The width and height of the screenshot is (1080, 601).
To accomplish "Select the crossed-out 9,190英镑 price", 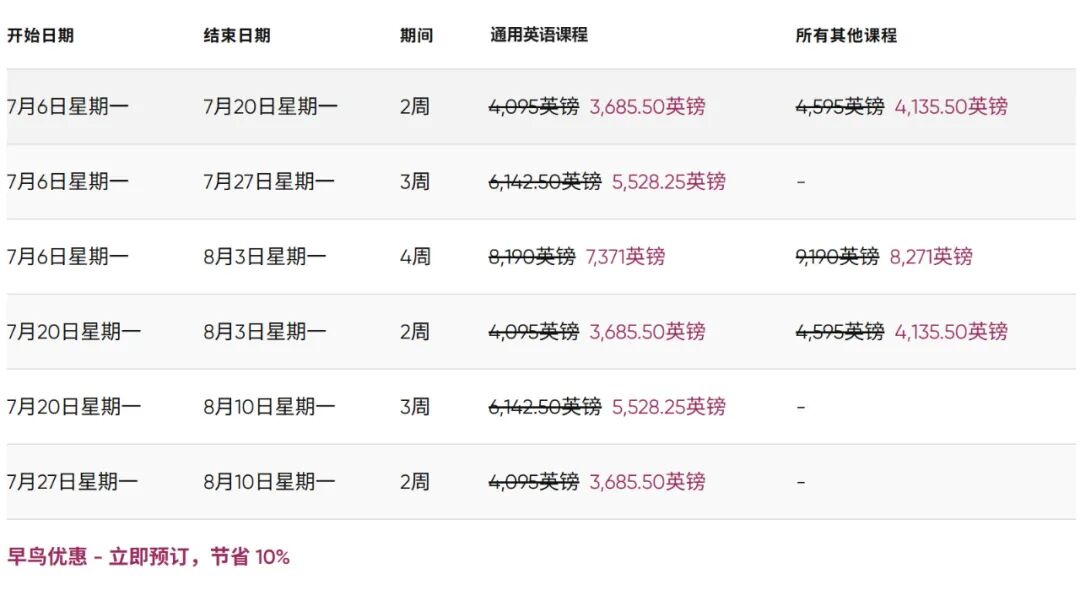I will 837,257.
